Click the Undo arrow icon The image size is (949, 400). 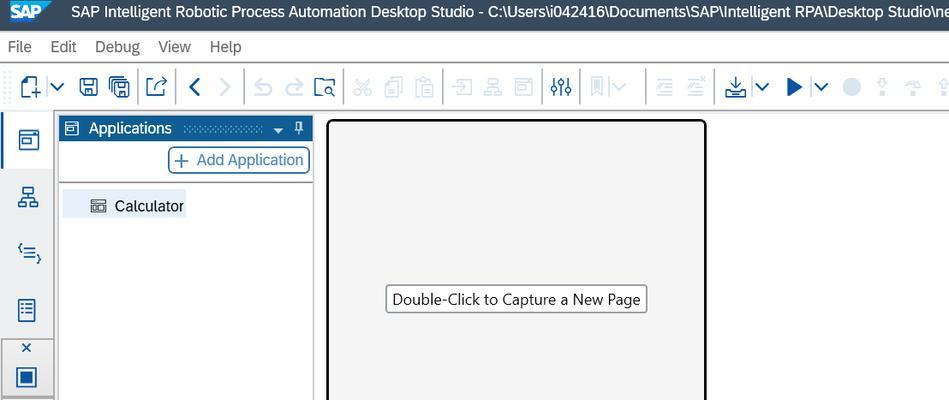pyautogui.click(x=263, y=88)
